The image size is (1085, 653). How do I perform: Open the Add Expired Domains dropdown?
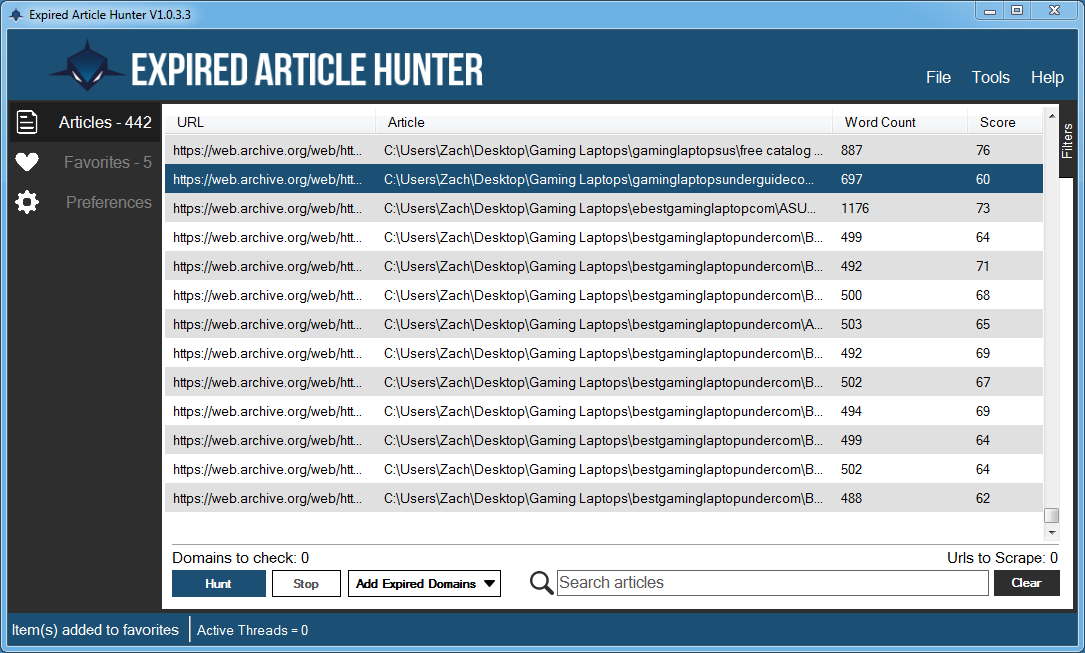pos(424,583)
